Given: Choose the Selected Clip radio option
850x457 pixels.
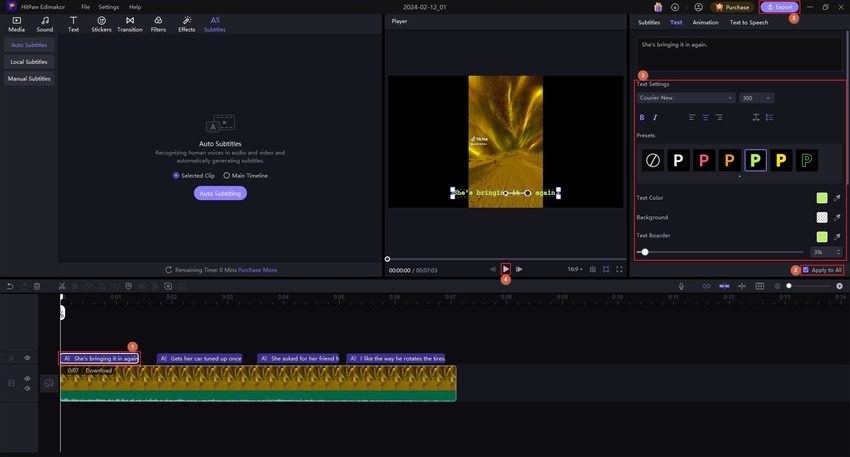Looking at the screenshot, I should tap(177, 175).
